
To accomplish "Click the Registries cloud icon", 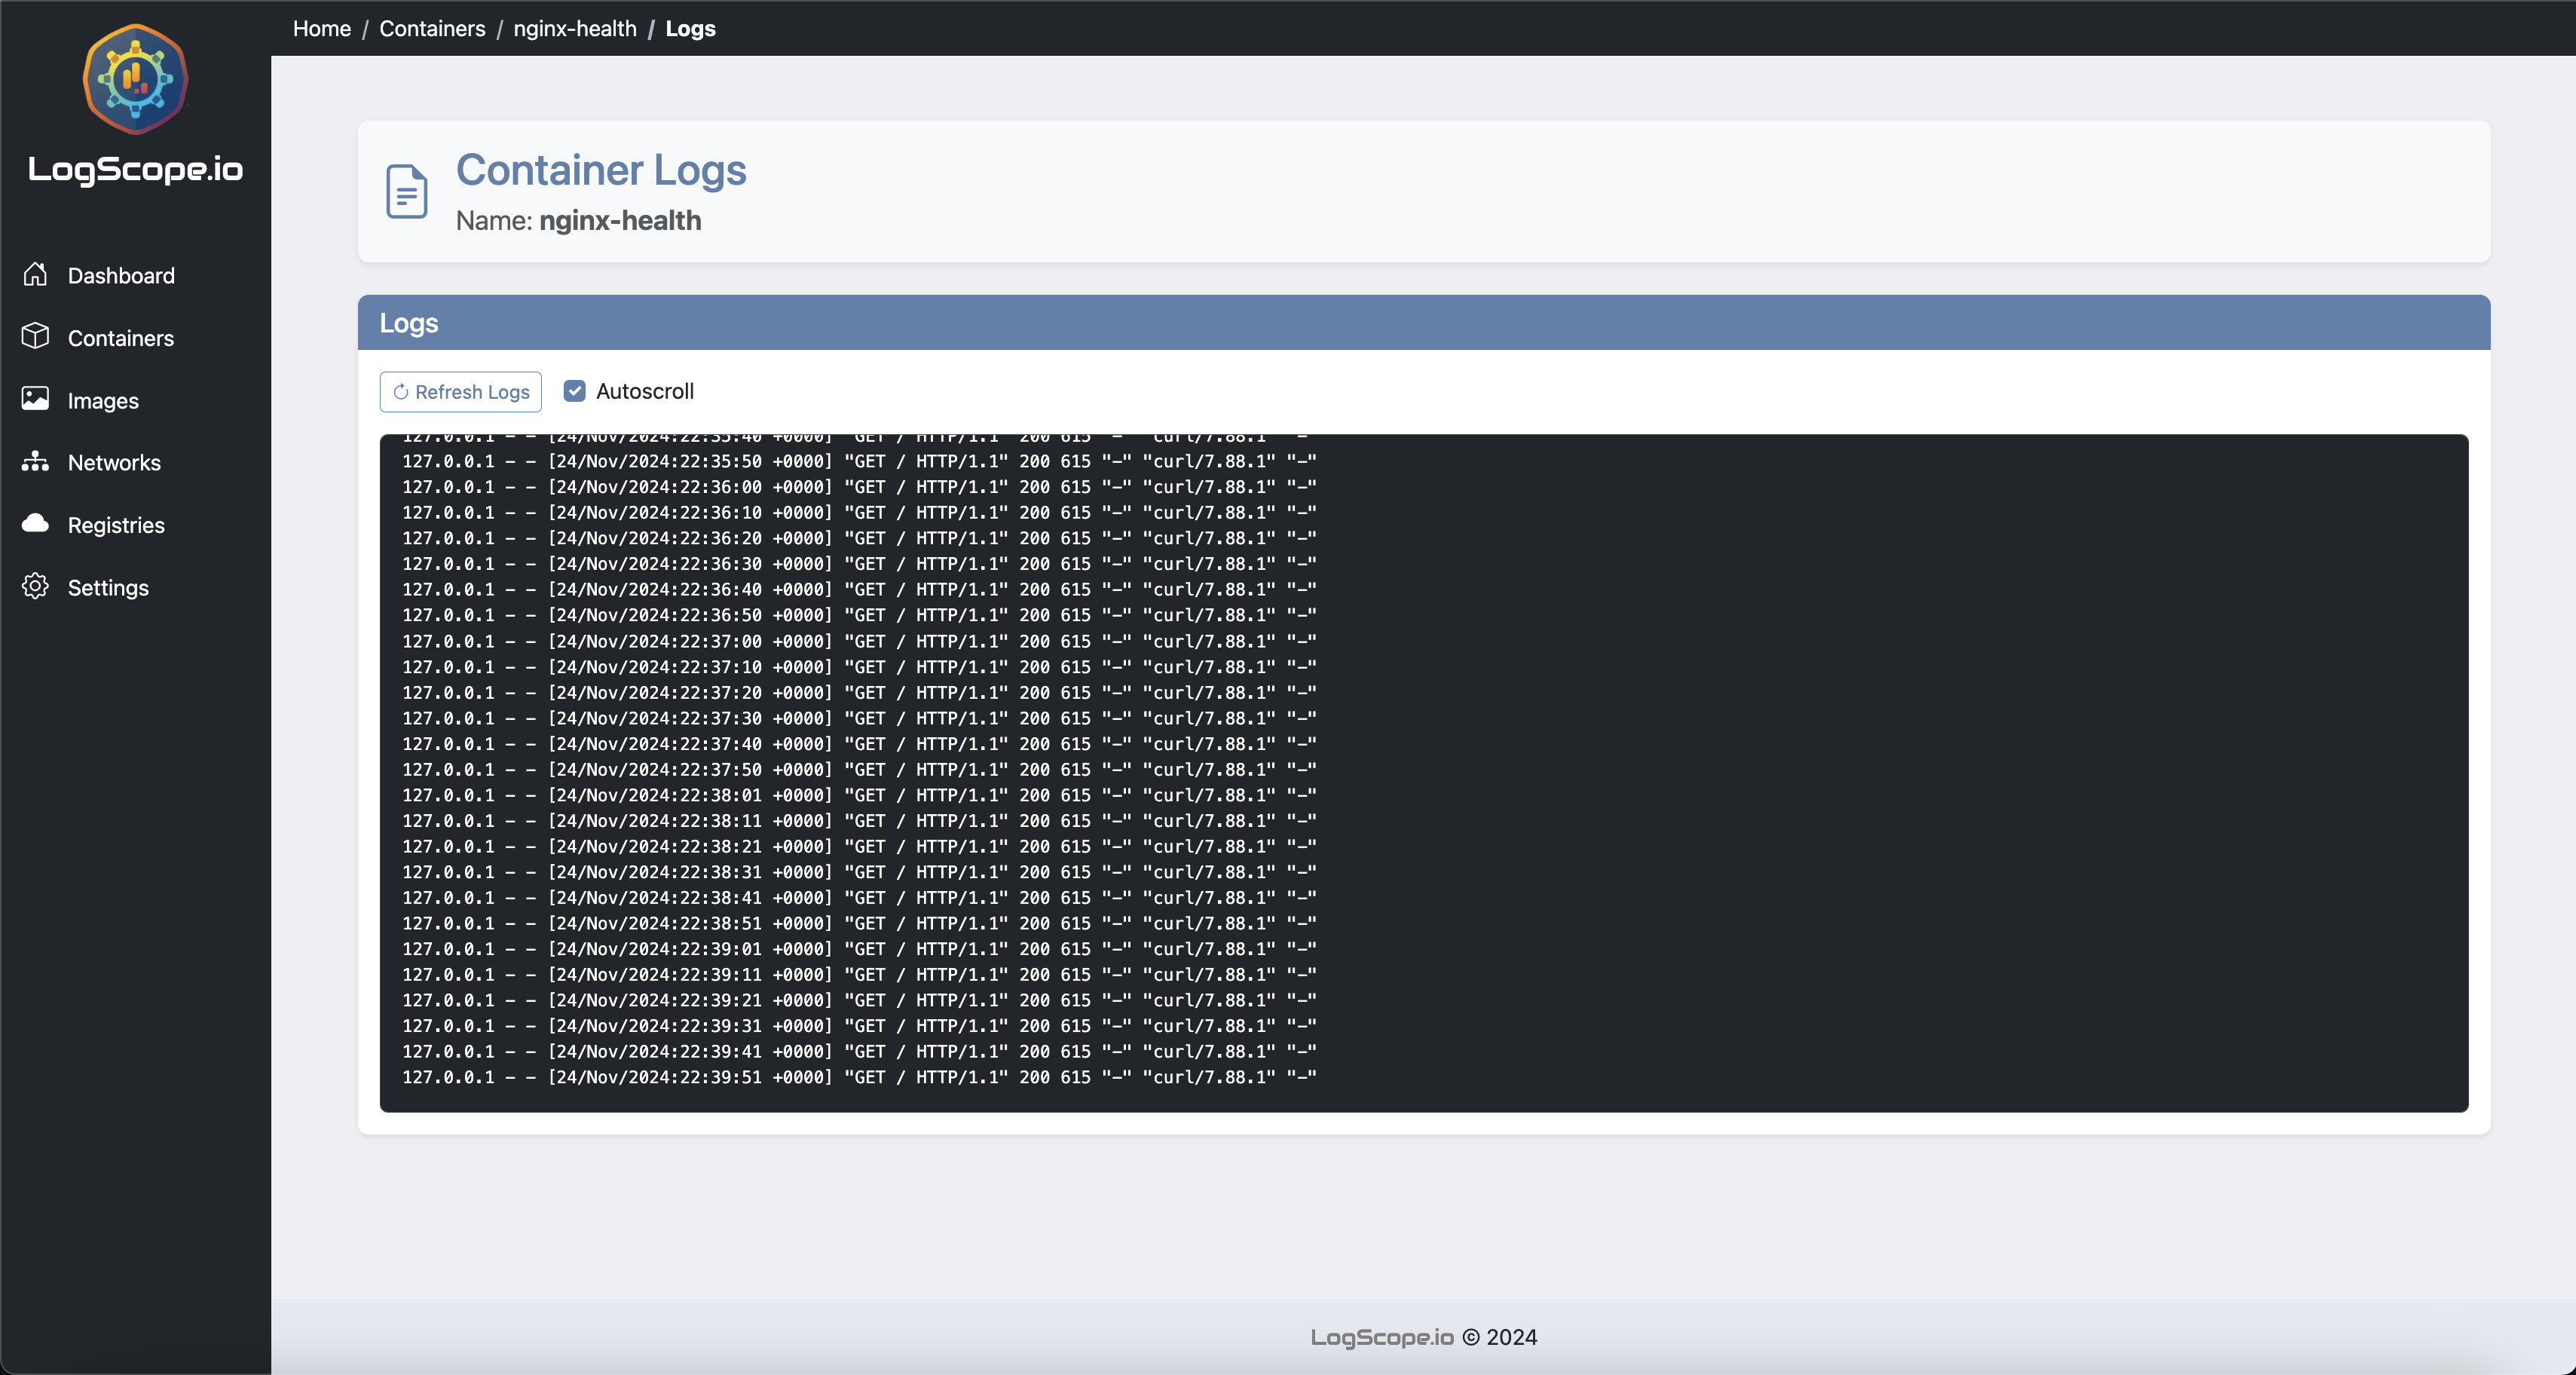I will [35, 524].
